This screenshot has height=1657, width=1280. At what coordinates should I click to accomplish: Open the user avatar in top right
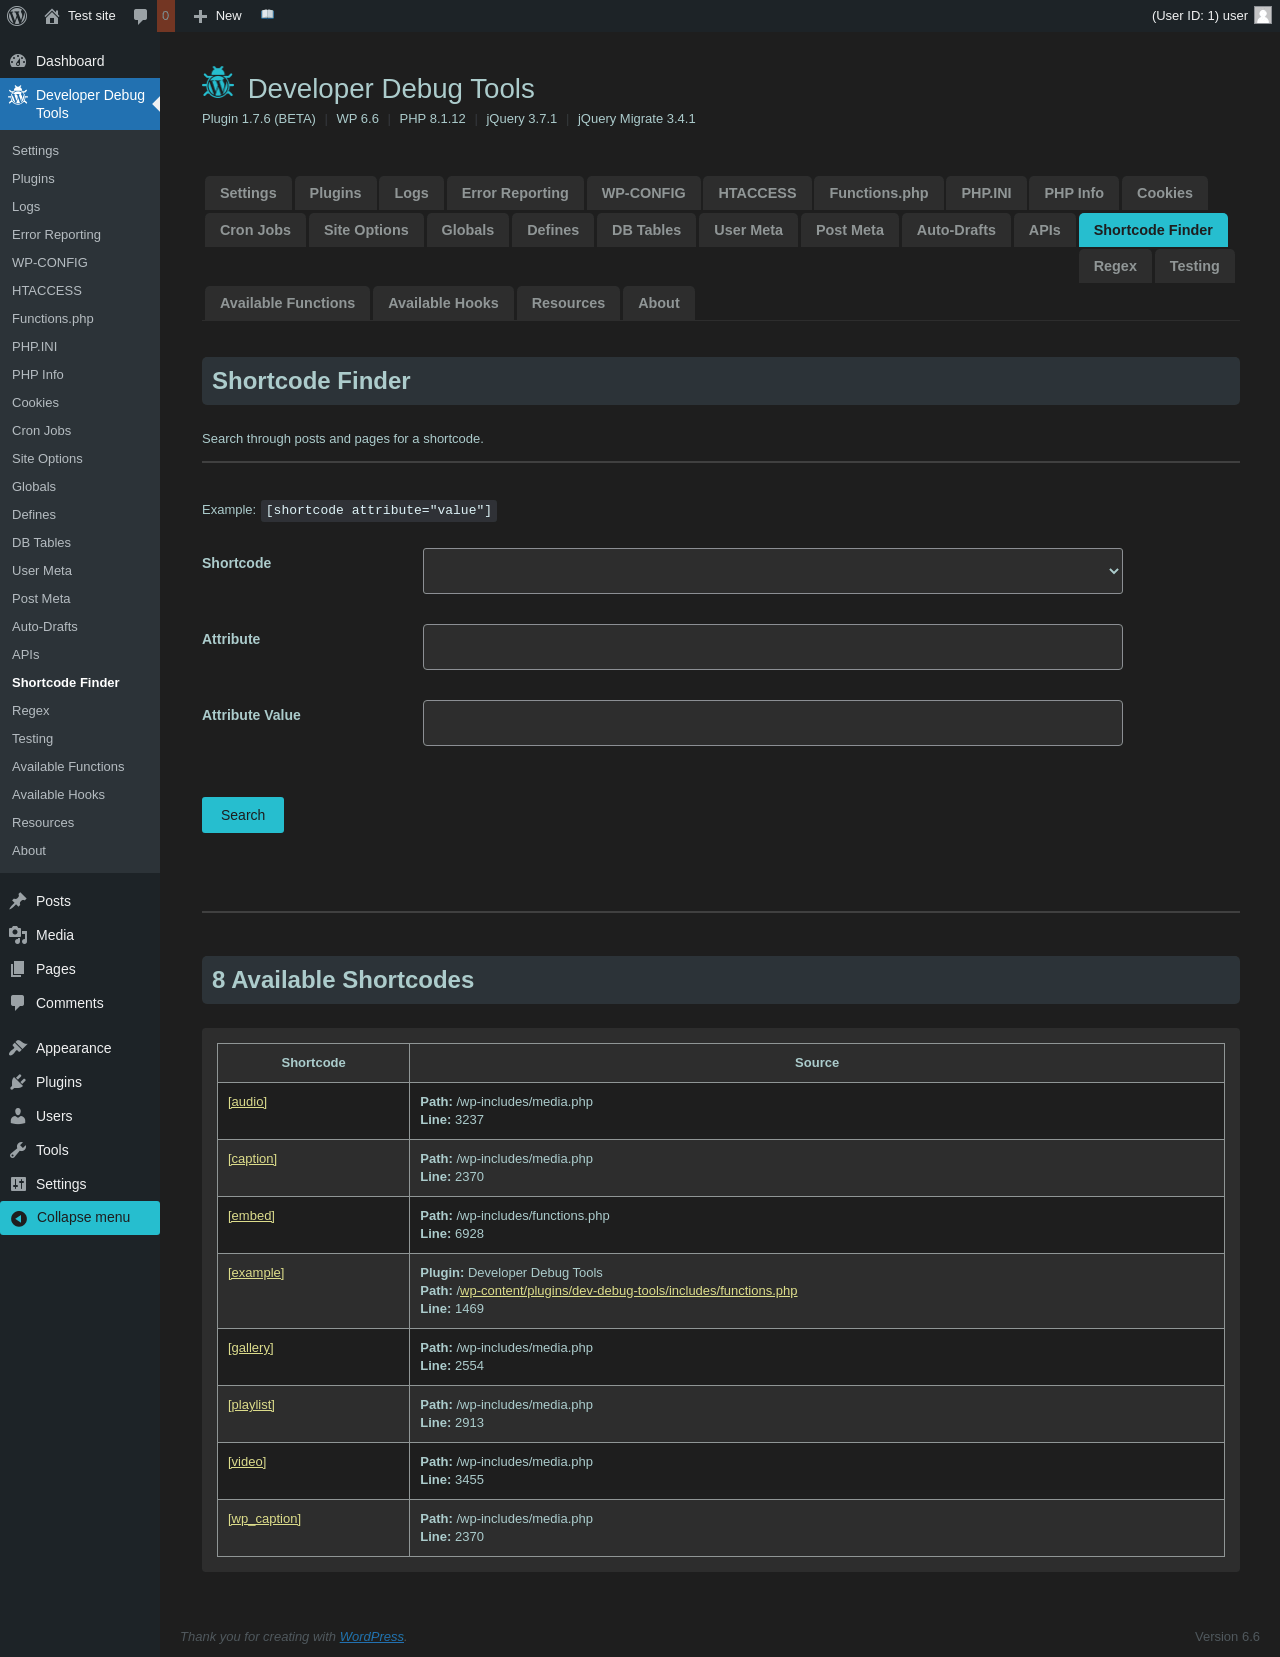pyautogui.click(x=1262, y=15)
